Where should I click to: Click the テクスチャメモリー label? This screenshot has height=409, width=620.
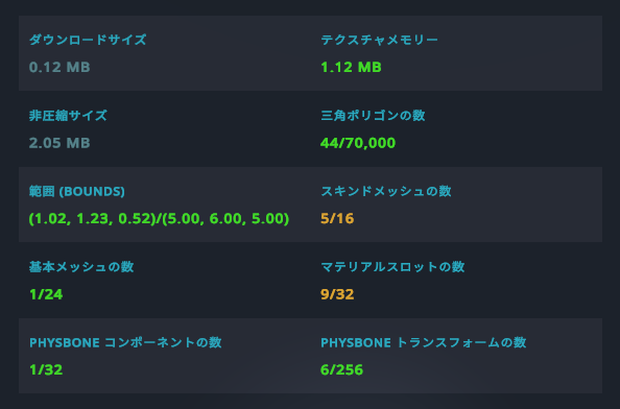coord(379,40)
